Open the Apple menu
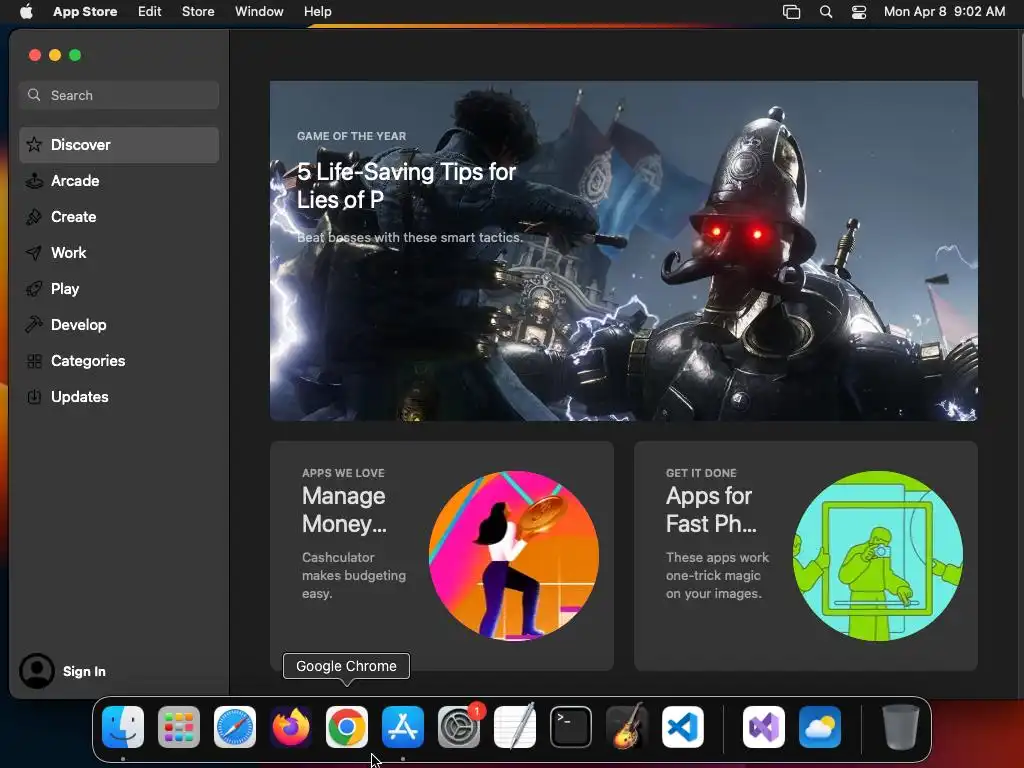 tap(26, 12)
